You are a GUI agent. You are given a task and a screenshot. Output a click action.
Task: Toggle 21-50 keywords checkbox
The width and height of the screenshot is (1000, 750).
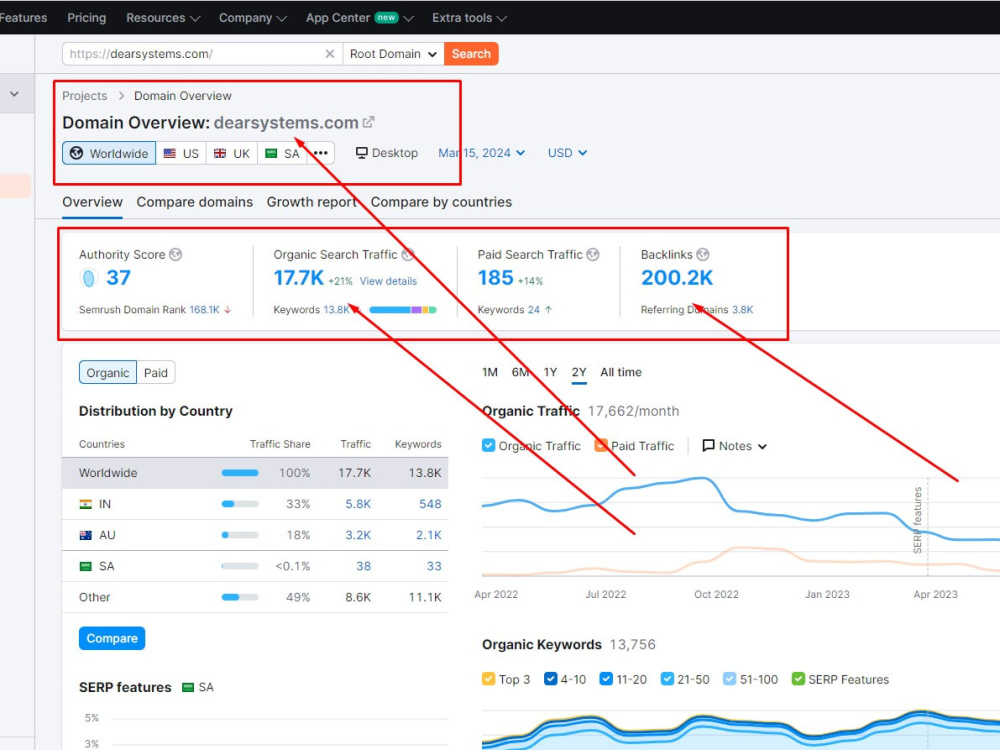coord(668,679)
